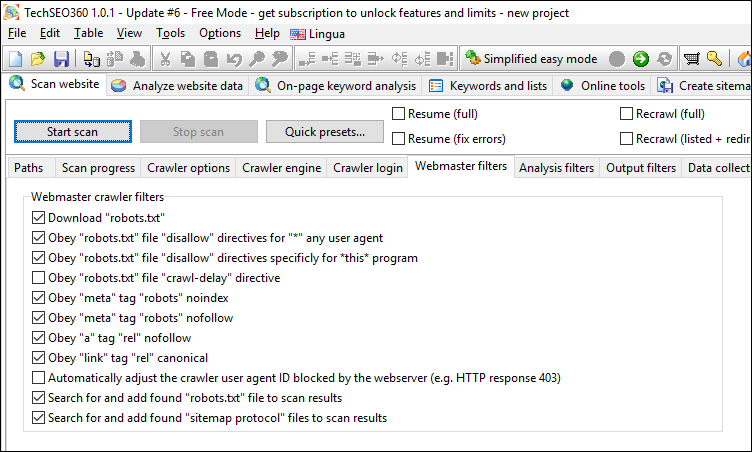Open the Table menu

(88, 33)
